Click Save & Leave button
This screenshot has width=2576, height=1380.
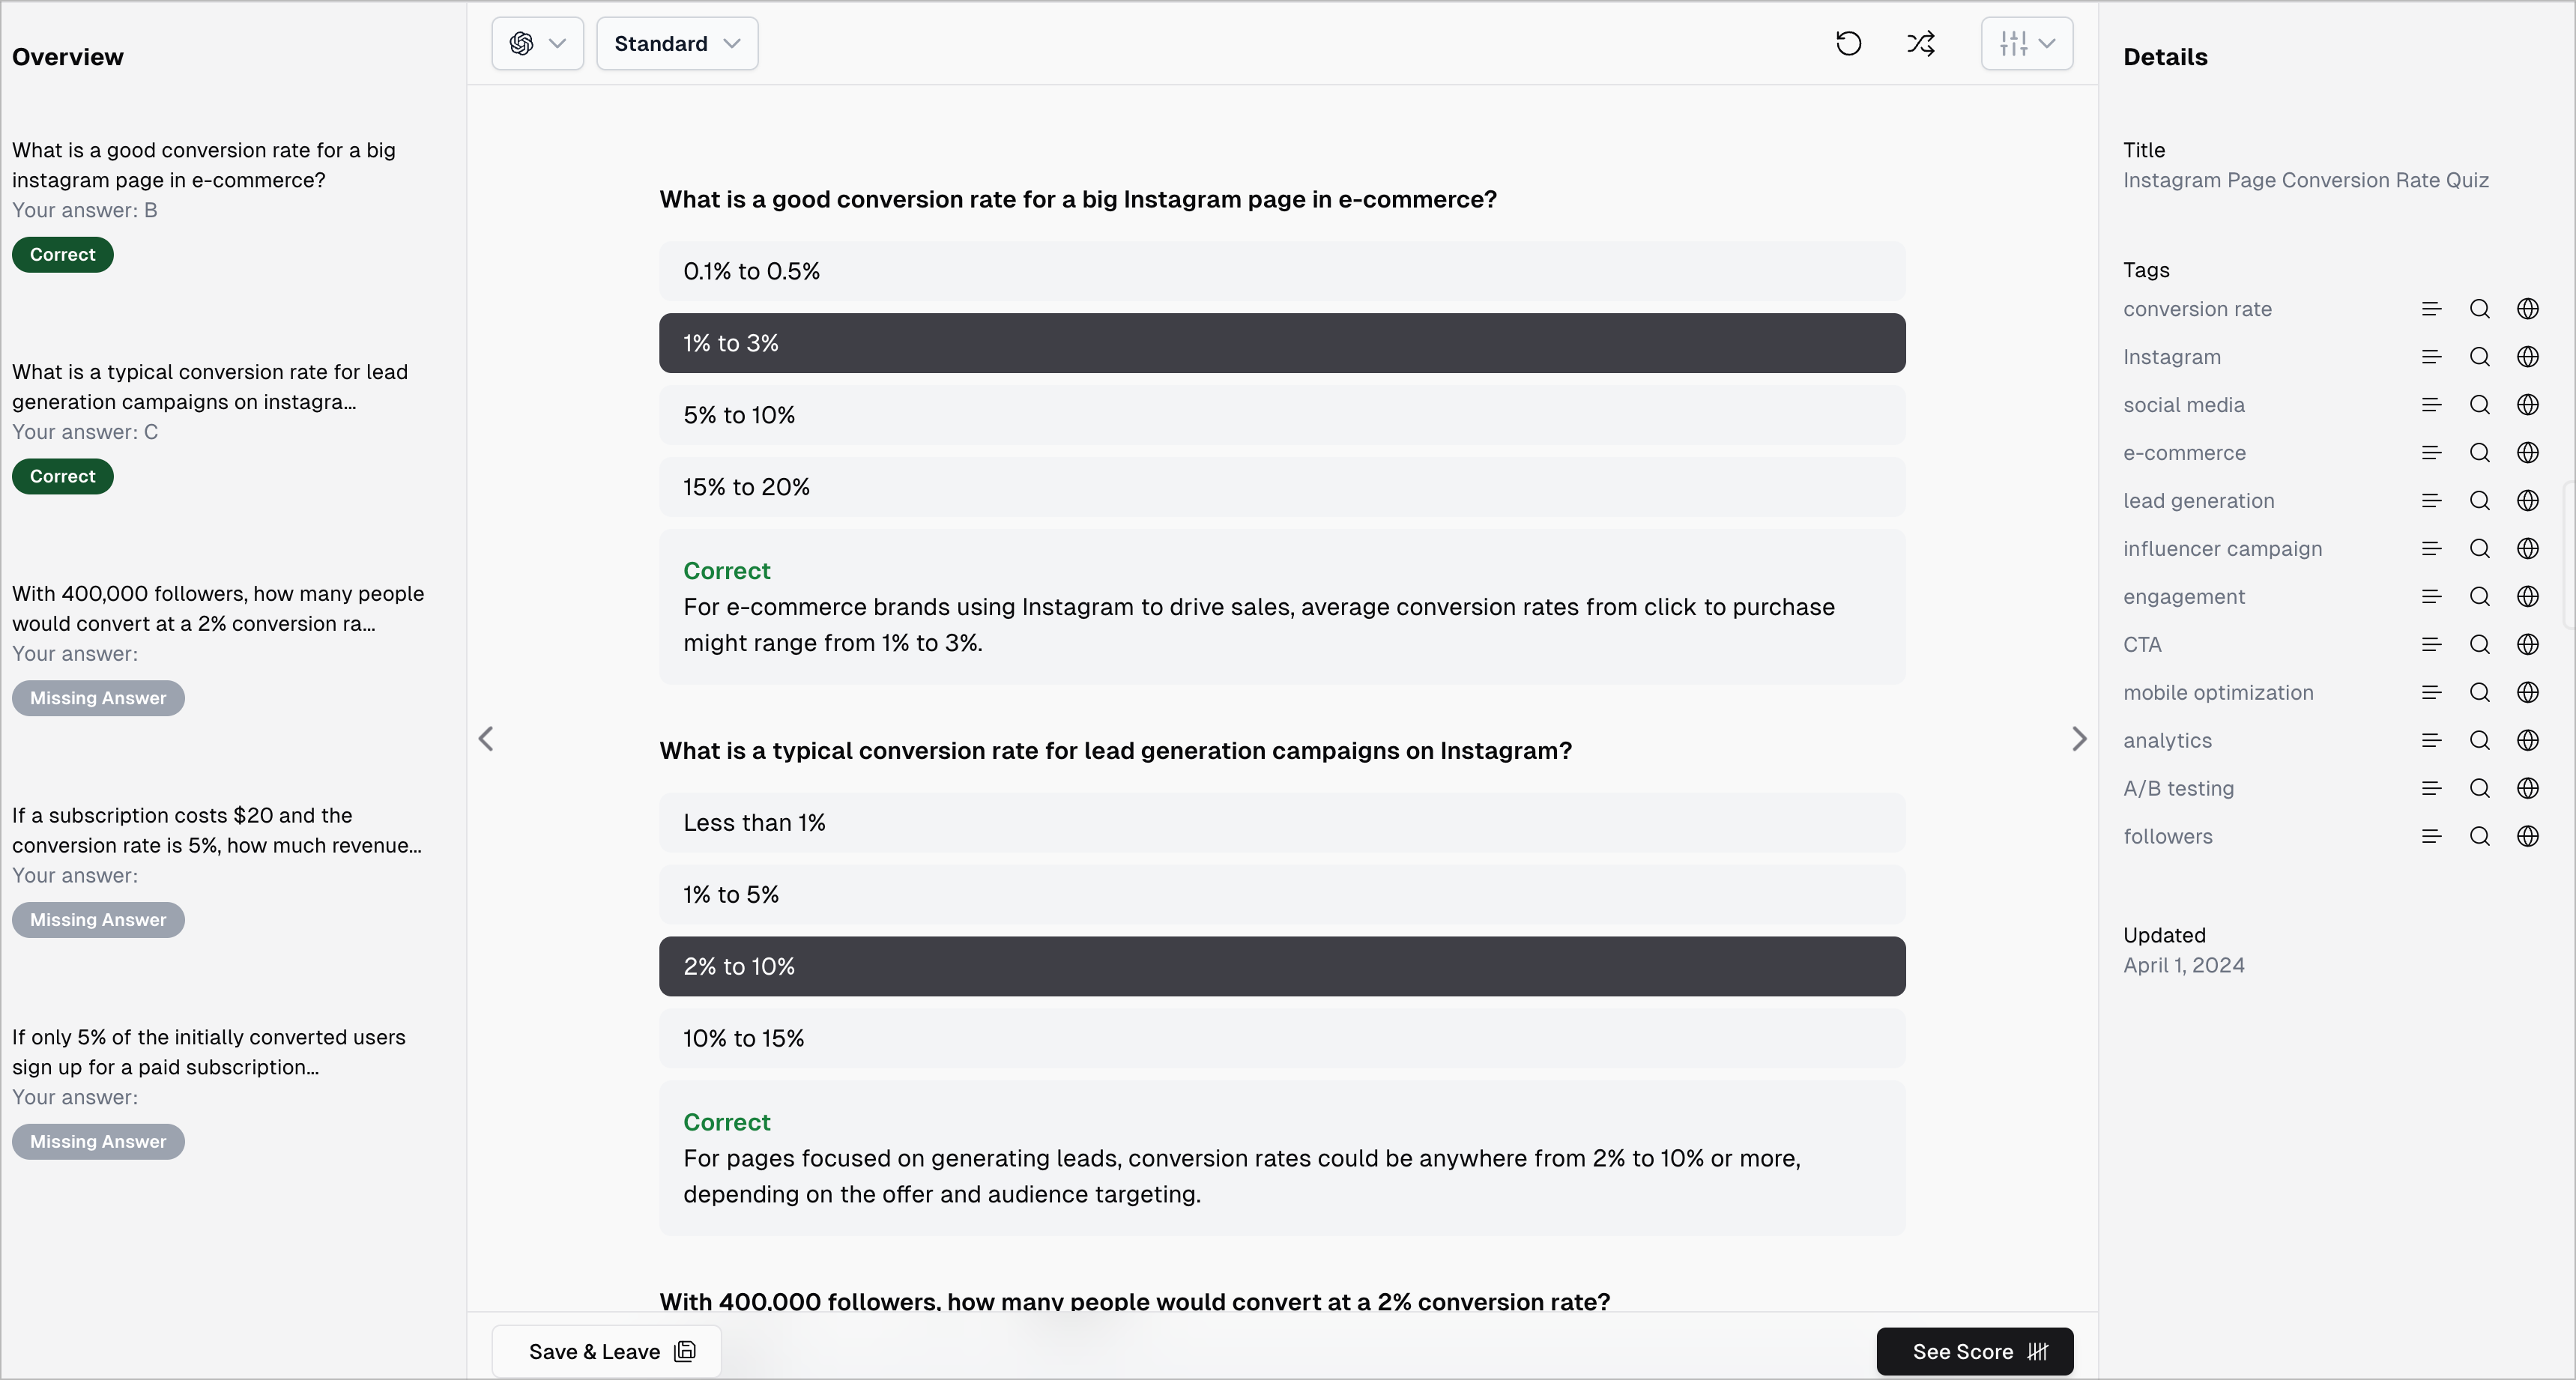[x=606, y=1351]
